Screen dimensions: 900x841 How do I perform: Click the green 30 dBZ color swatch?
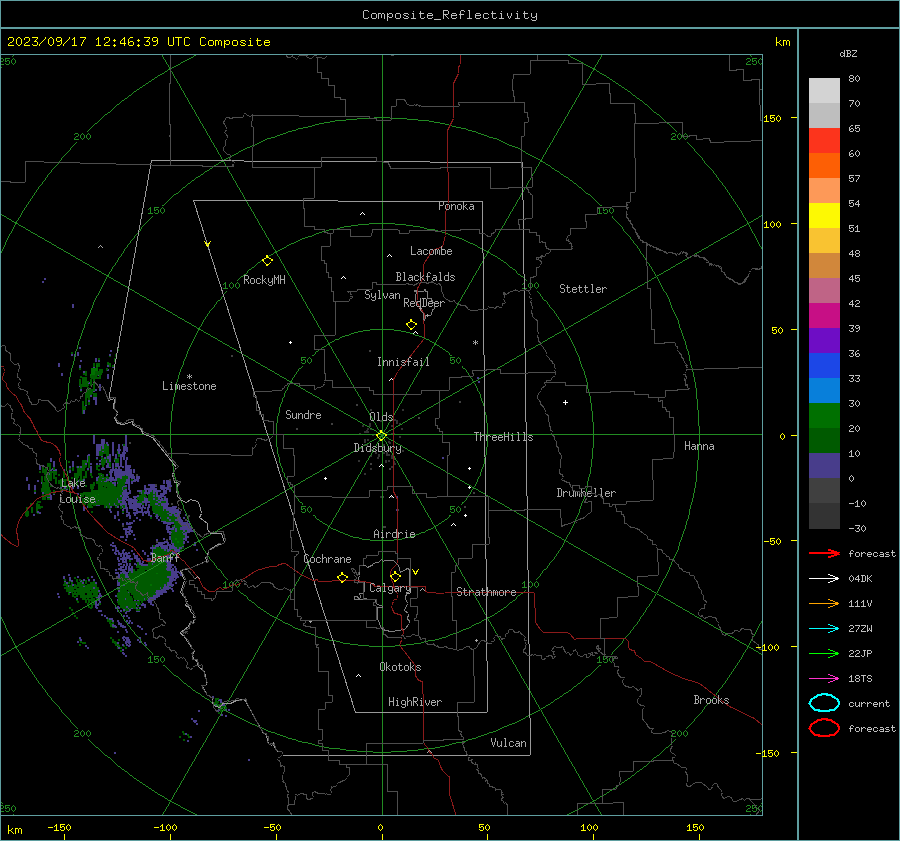coord(824,416)
